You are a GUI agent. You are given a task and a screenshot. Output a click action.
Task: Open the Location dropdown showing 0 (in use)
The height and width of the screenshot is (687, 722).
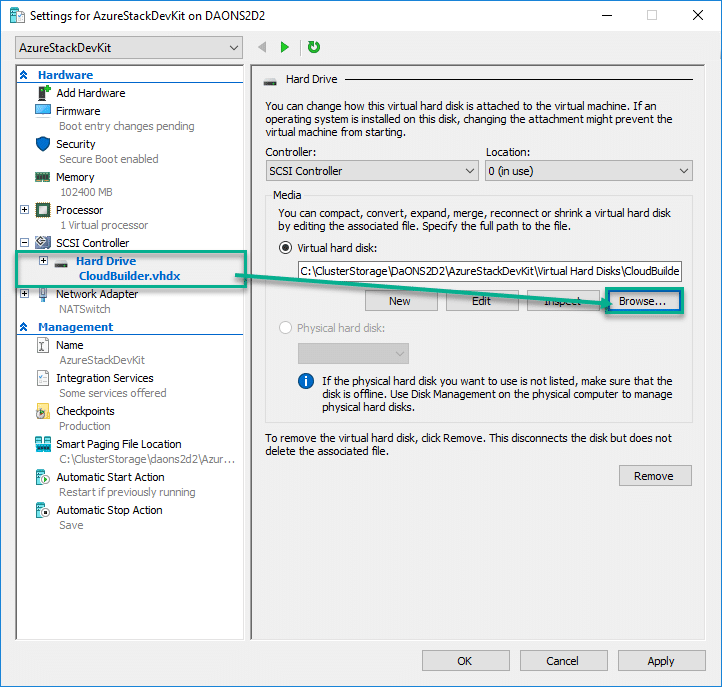point(589,171)
